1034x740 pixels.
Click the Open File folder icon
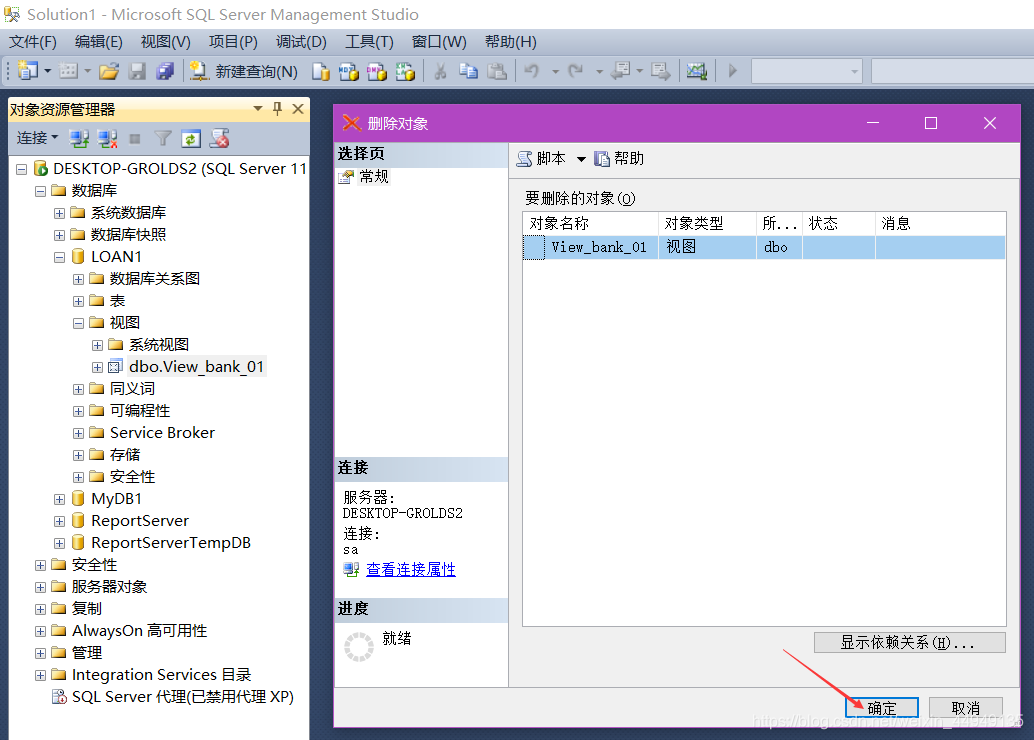click(x=109, y=71)
